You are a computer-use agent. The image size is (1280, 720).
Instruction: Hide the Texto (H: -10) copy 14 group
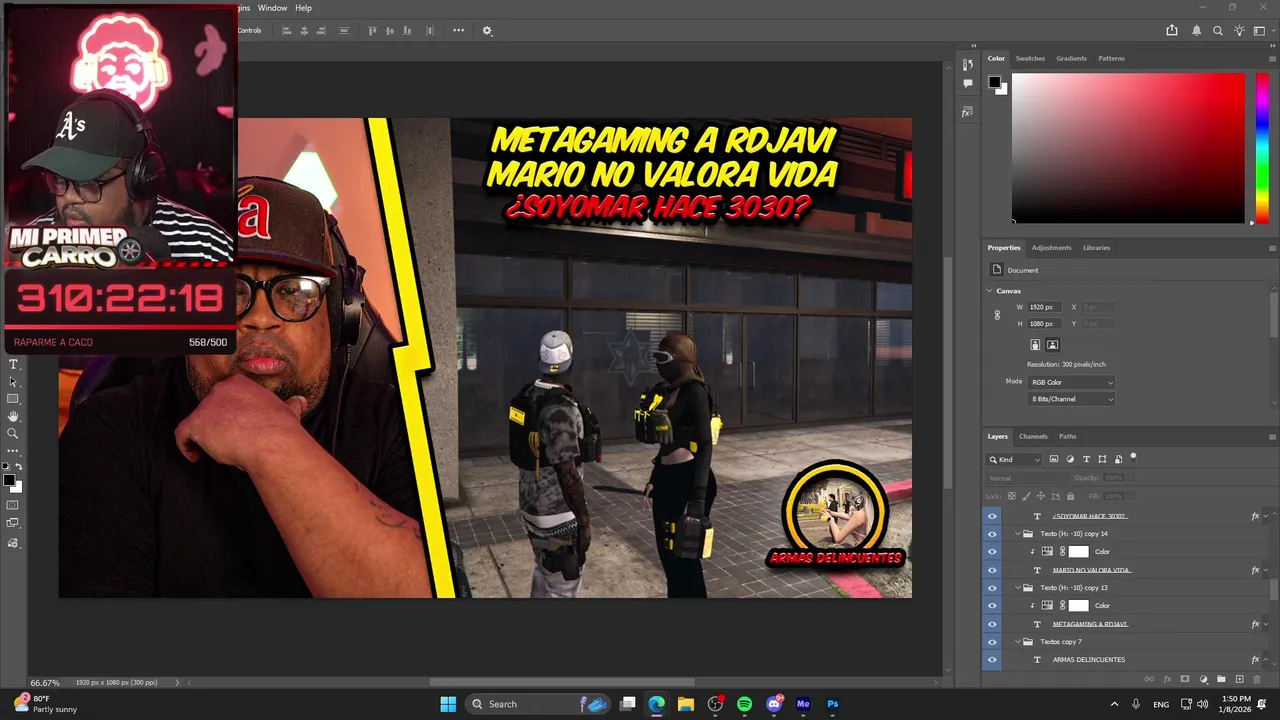tap(992, 534)
